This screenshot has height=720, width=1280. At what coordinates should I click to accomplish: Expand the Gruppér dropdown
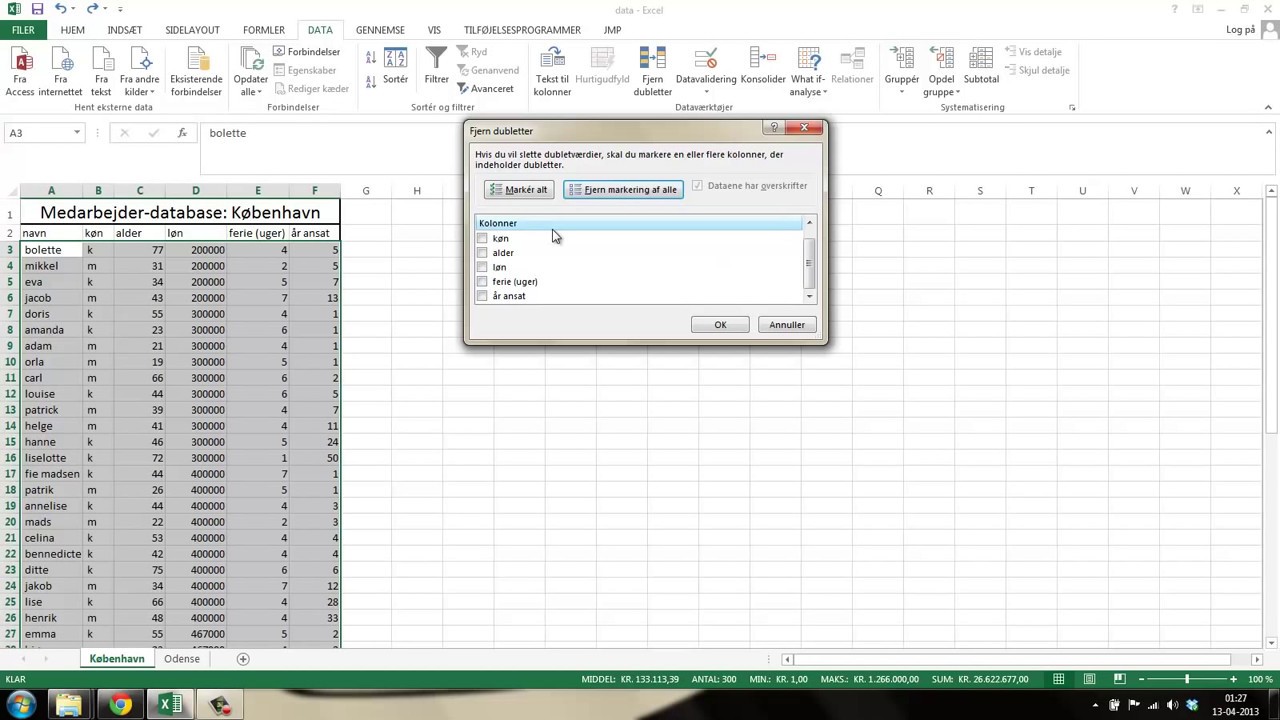[901, 92]
